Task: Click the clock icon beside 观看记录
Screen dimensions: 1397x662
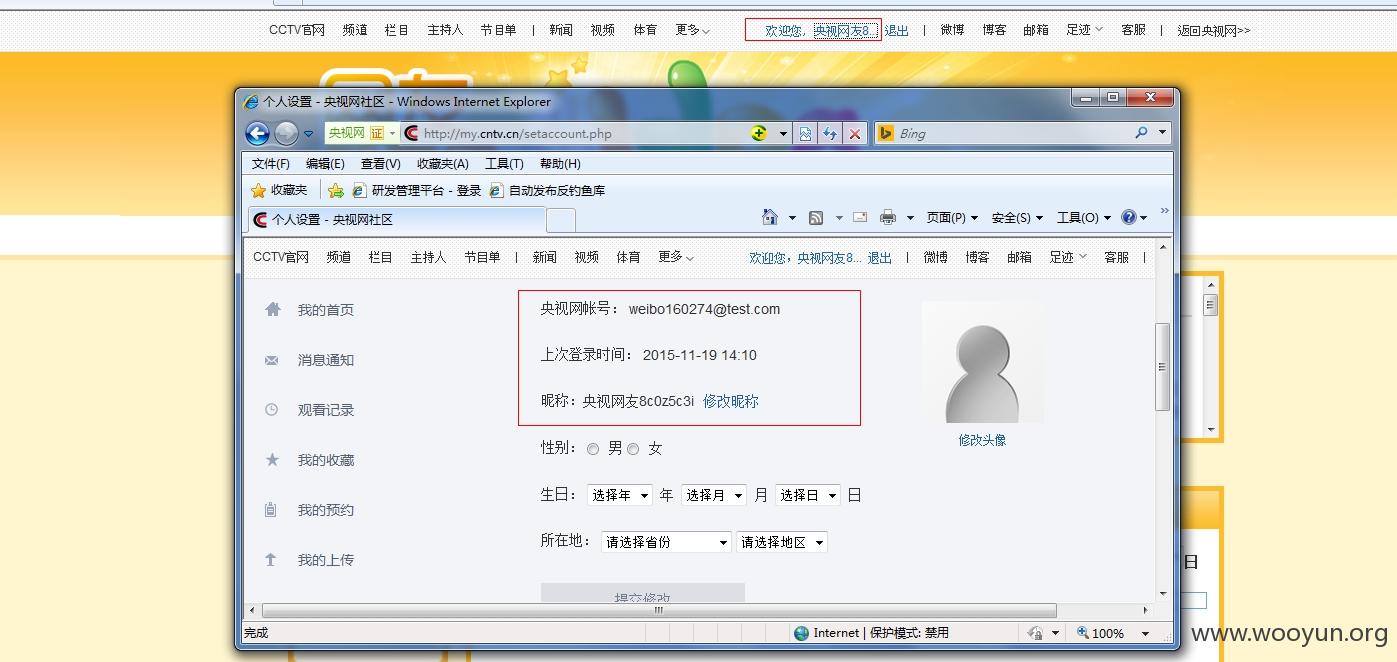Action: tap(271, 409)
